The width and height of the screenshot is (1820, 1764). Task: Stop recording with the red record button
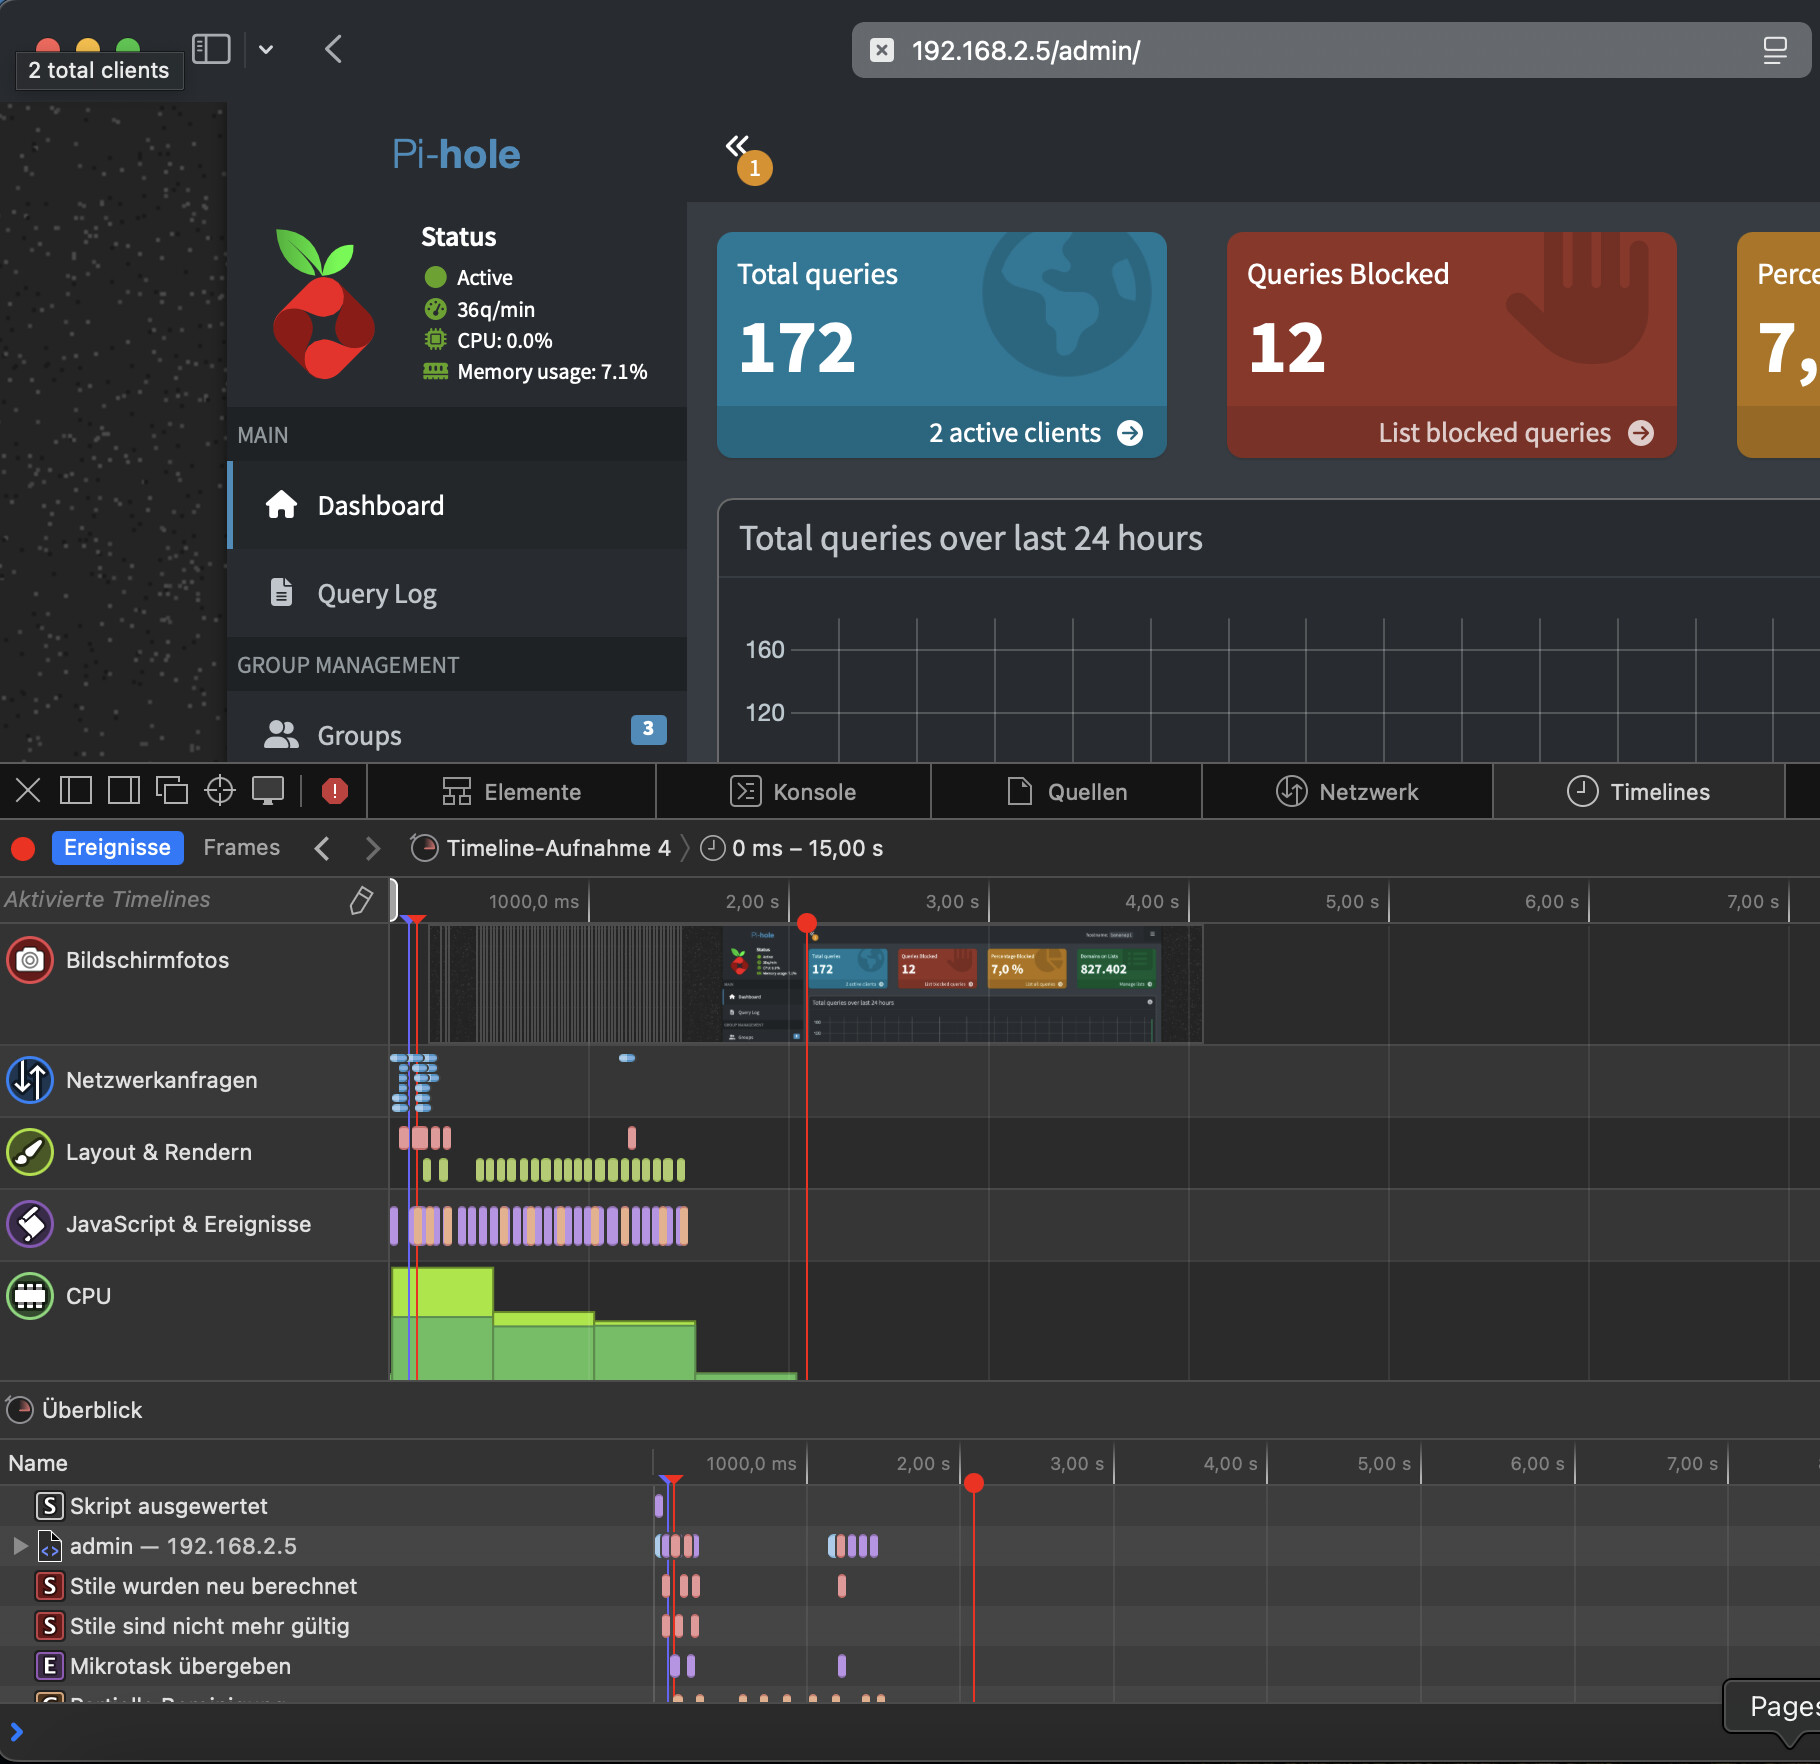tap(23, 849)
